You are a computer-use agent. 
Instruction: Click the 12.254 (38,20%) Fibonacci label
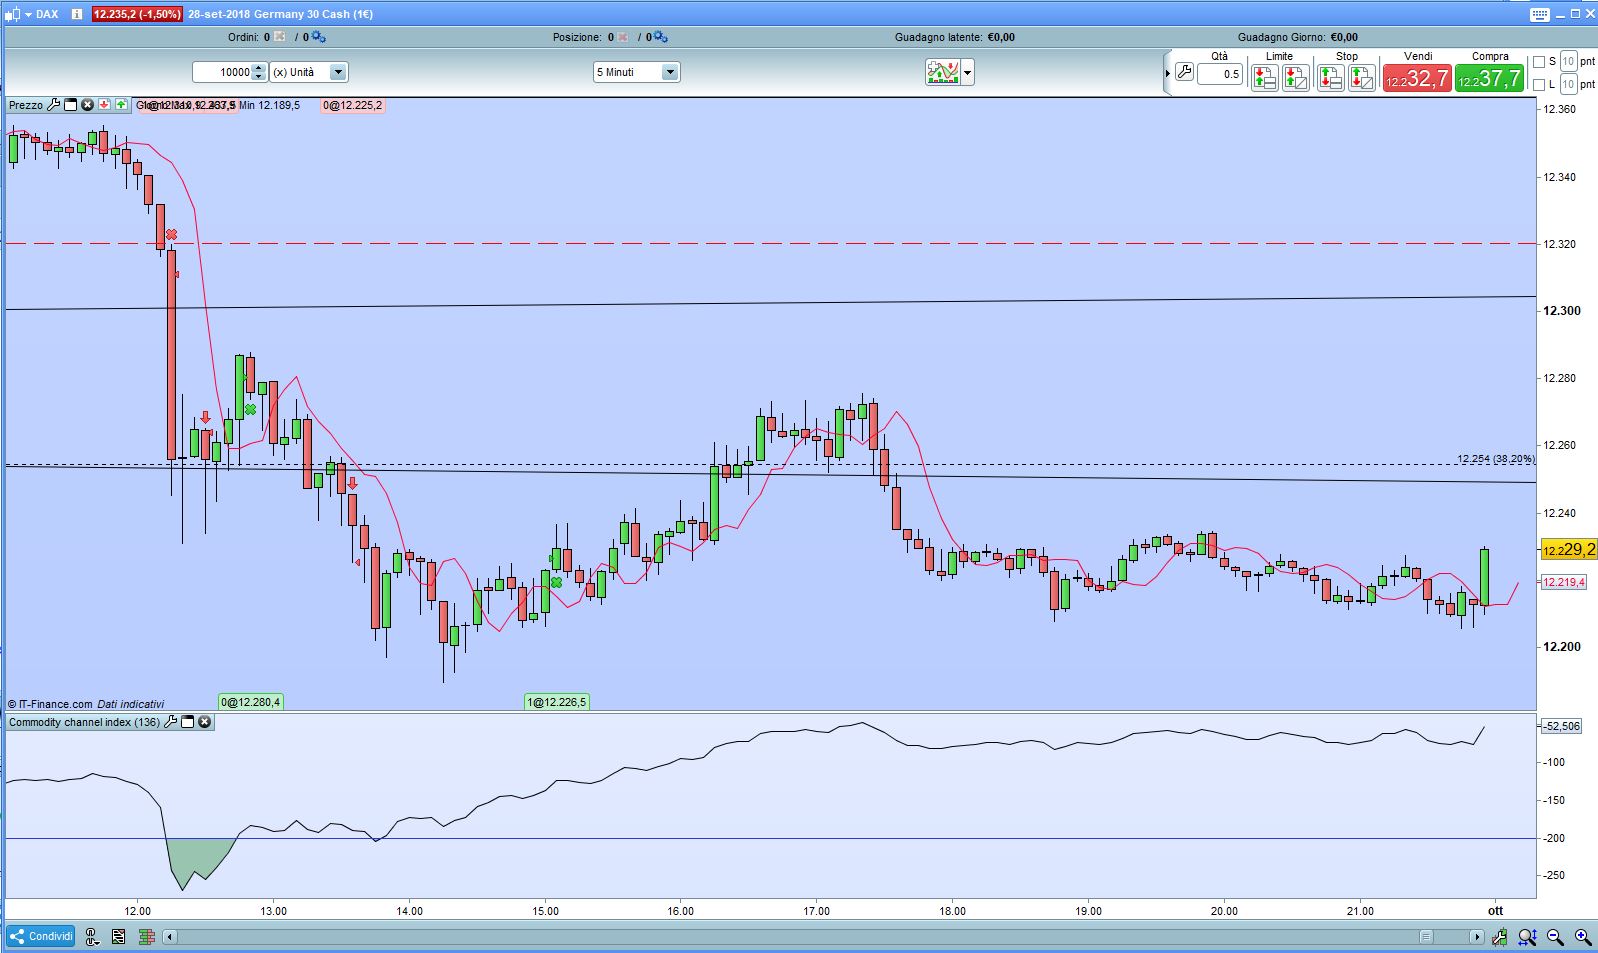point(1495,459)
